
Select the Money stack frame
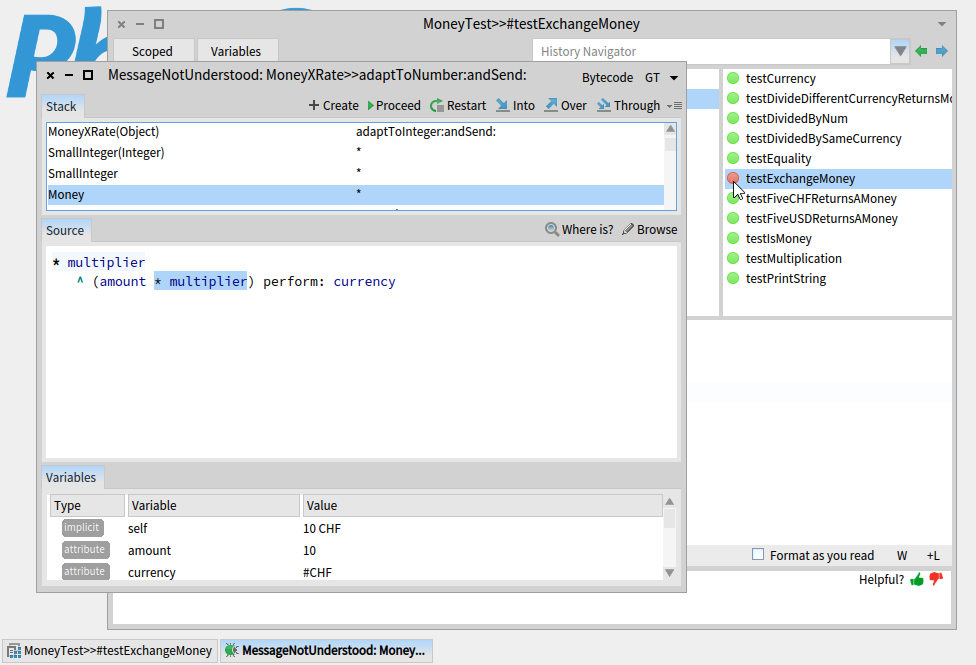pyautogui.click(x=355, y=195)
